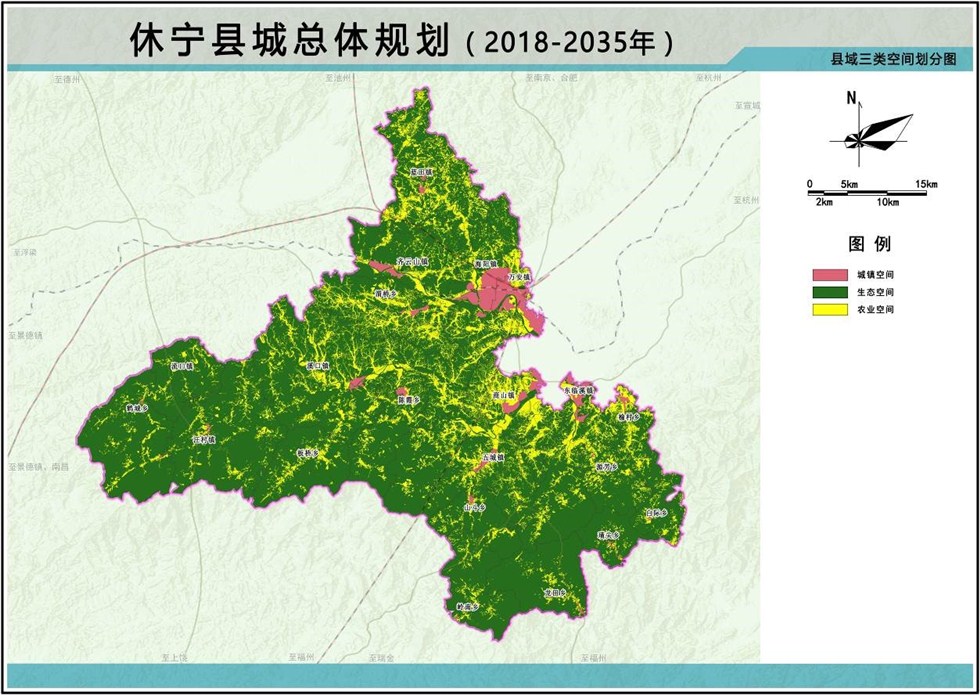The width and height of the screenshot is (980, 695).
Task: Click the 10km scale bar label
Action: (x=888, y=202)
